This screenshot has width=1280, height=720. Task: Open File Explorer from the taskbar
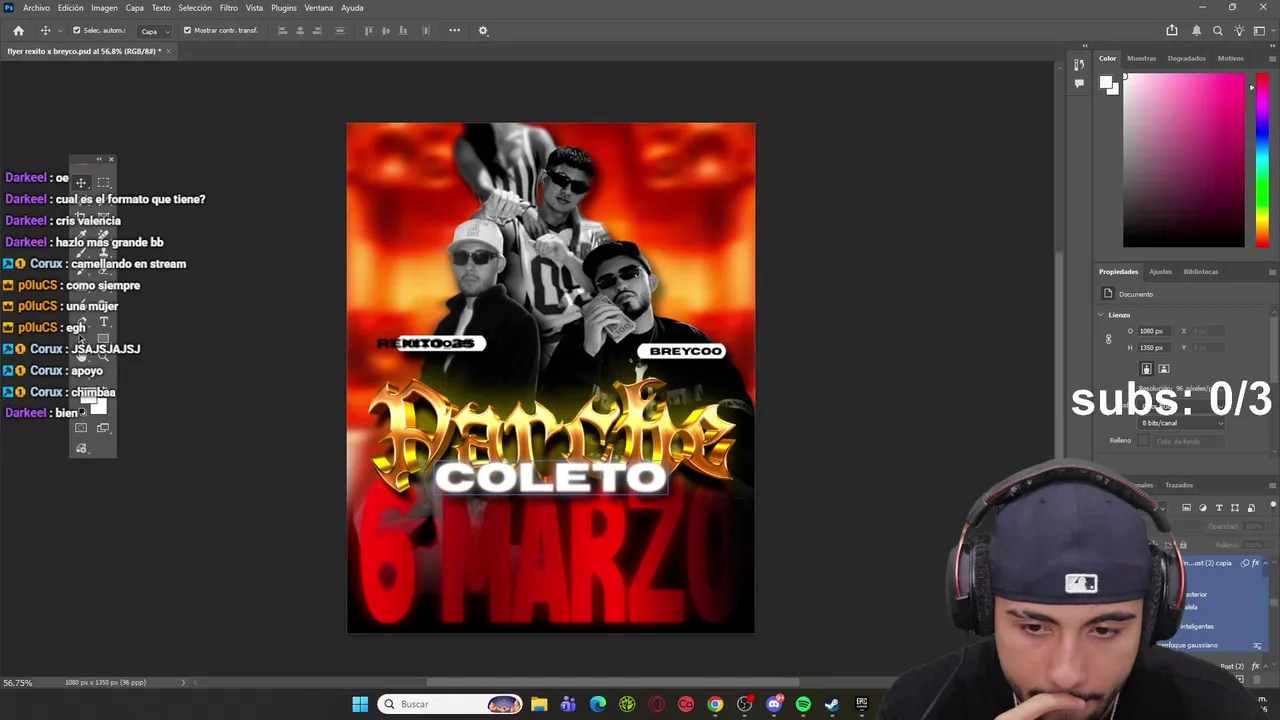[x=539, y=704]
